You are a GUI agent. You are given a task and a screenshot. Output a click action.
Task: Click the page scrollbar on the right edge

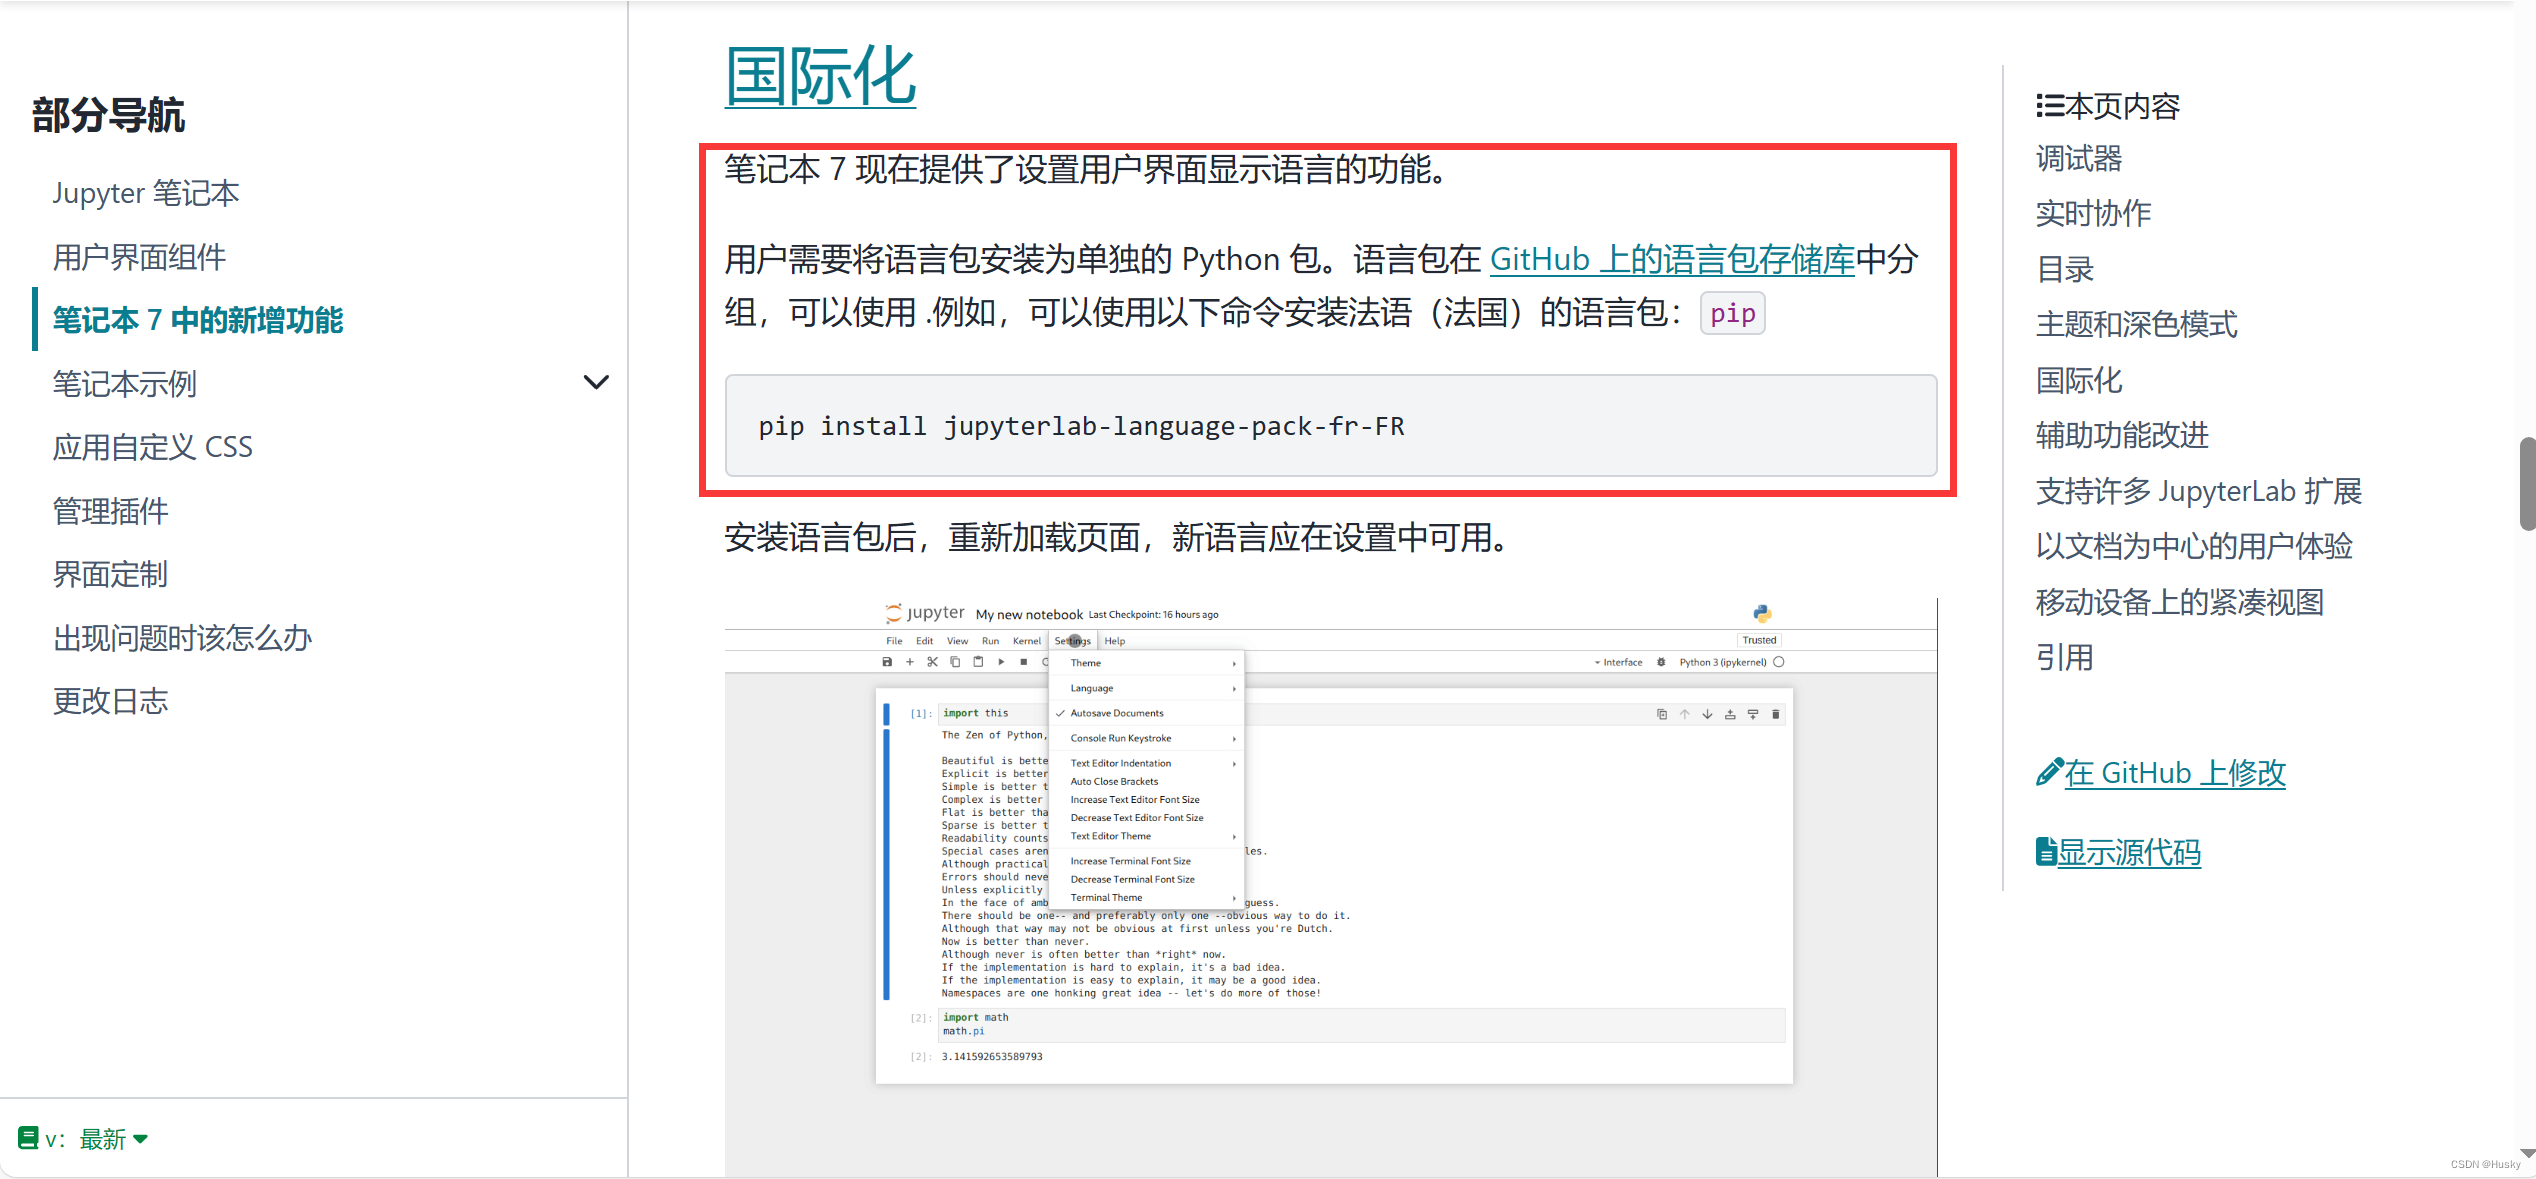coord(2527,470)
